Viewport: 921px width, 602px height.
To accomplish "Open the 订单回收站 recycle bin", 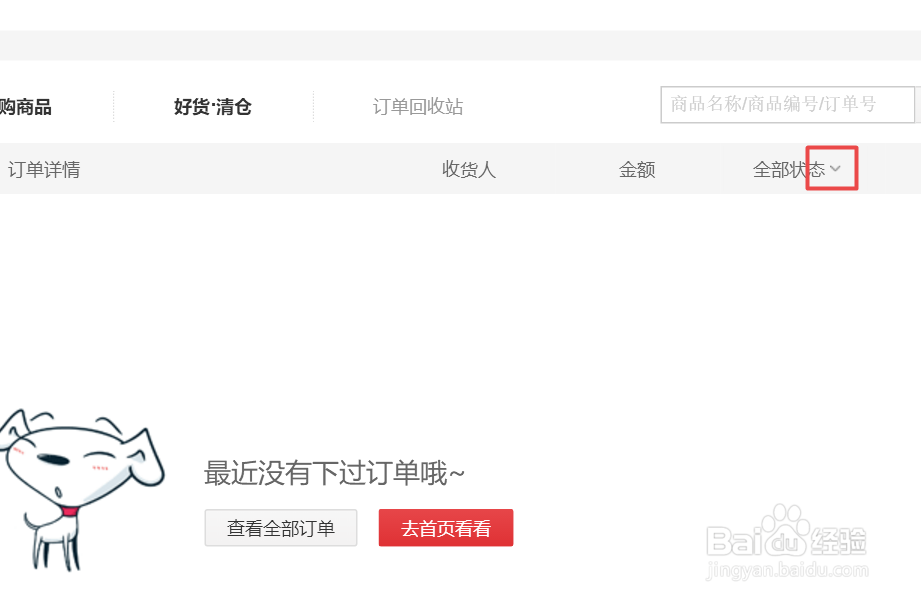I will tap(418, 107).
